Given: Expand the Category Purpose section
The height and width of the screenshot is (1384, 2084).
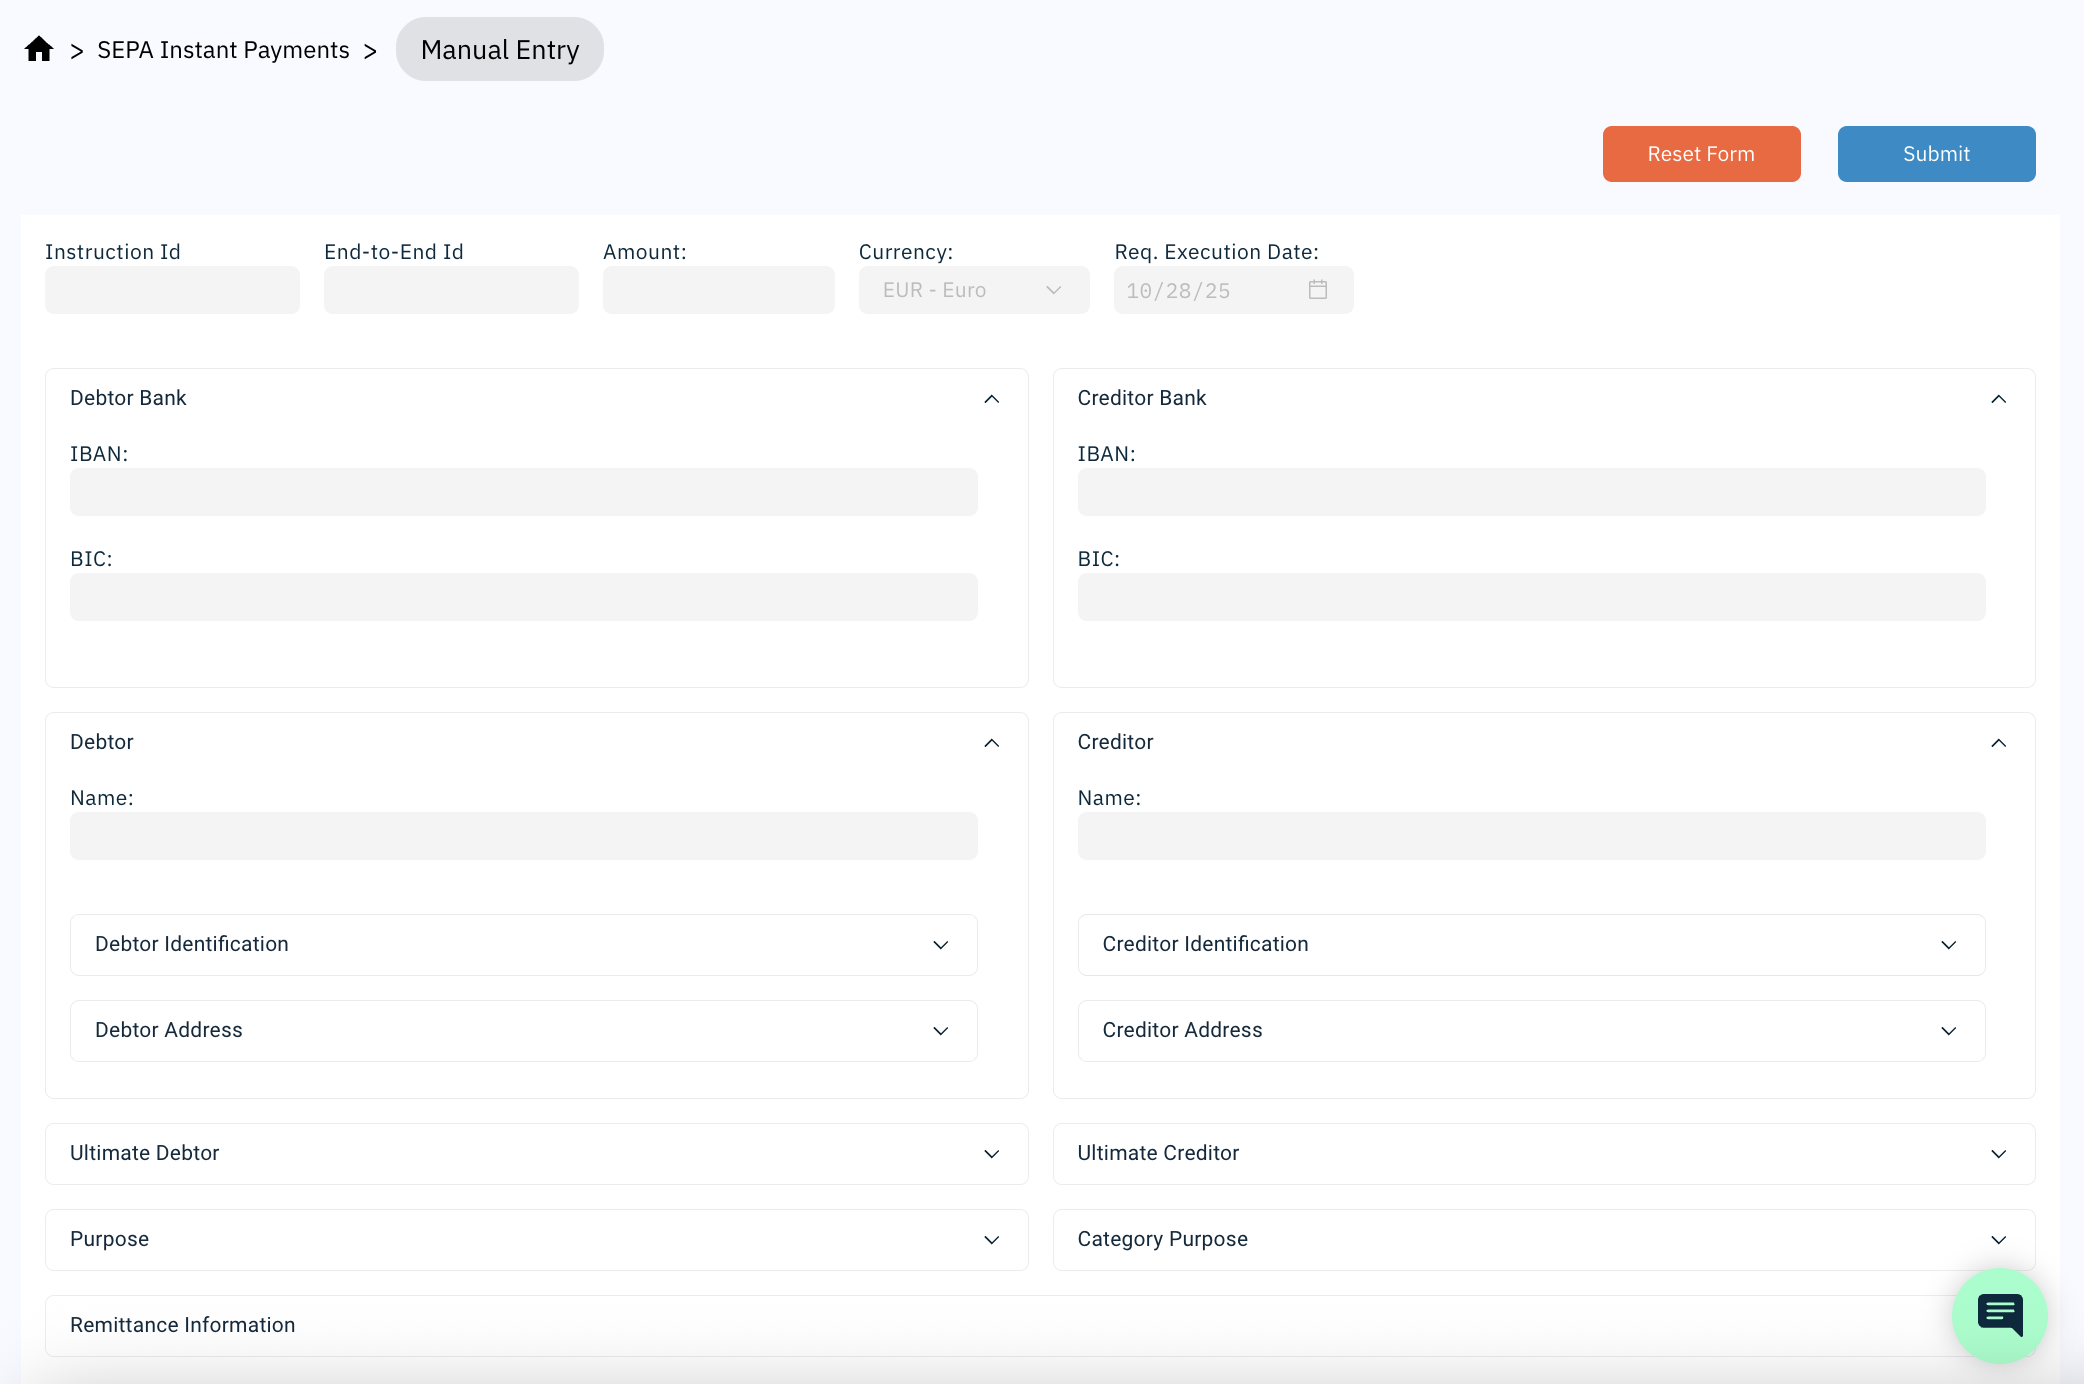Looking at the screenshot, I should pos(1543,1240).
